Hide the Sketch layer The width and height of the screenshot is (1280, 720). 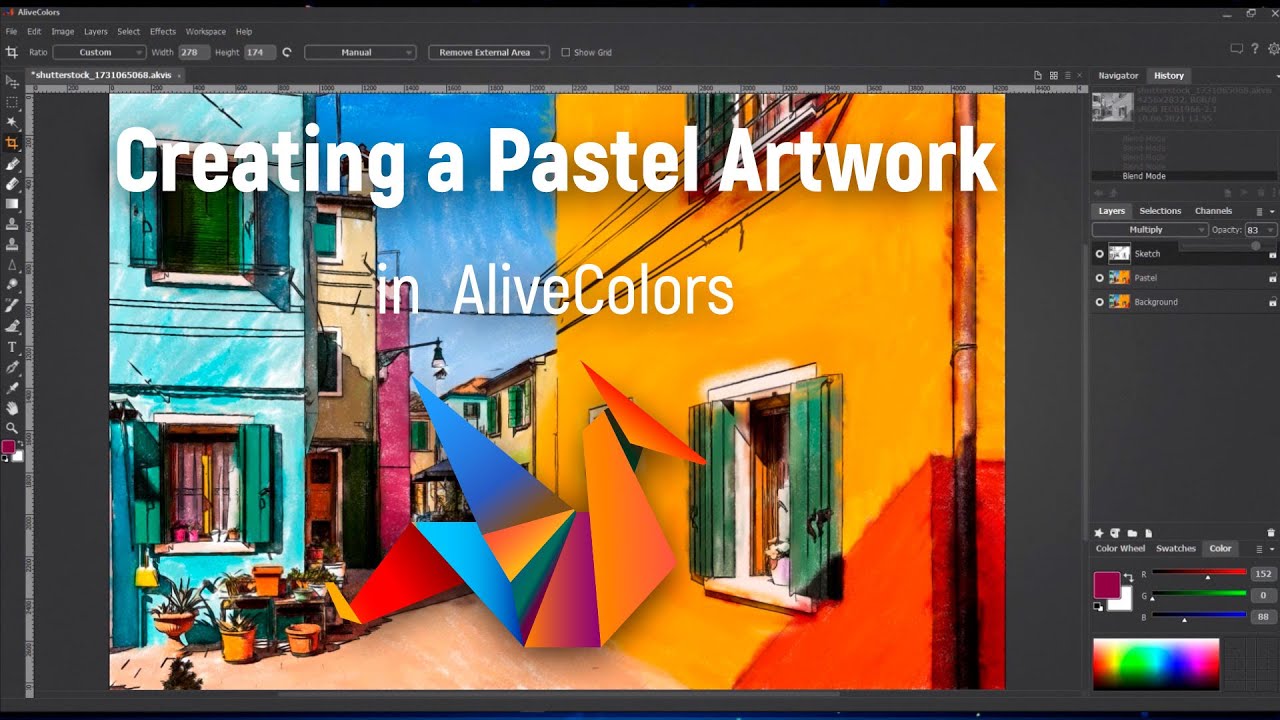[x=1100, y=254]
